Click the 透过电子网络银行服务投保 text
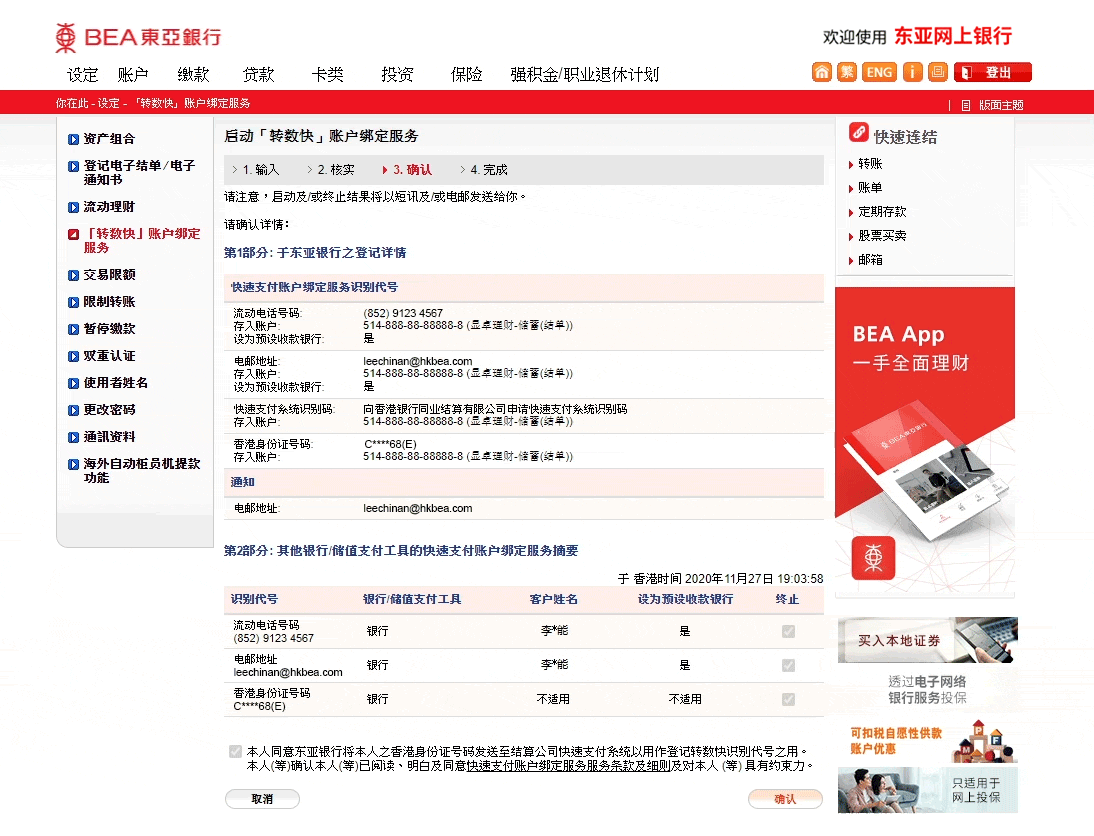 click(927, 689)
